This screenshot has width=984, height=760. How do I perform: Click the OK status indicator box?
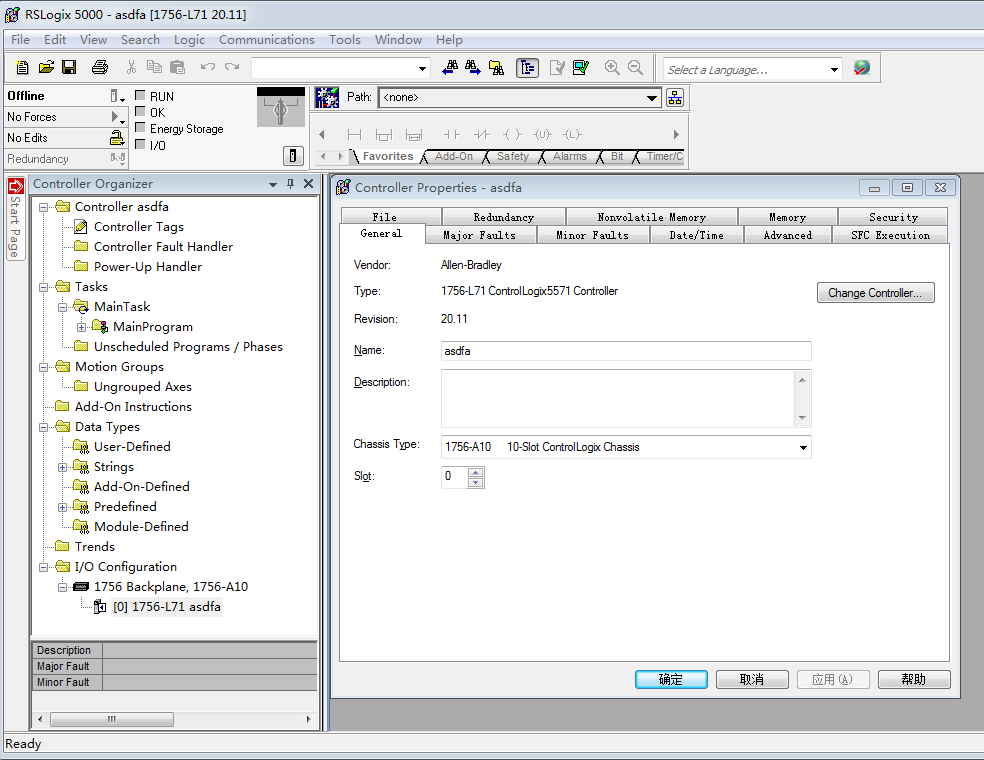coord(140,112)
